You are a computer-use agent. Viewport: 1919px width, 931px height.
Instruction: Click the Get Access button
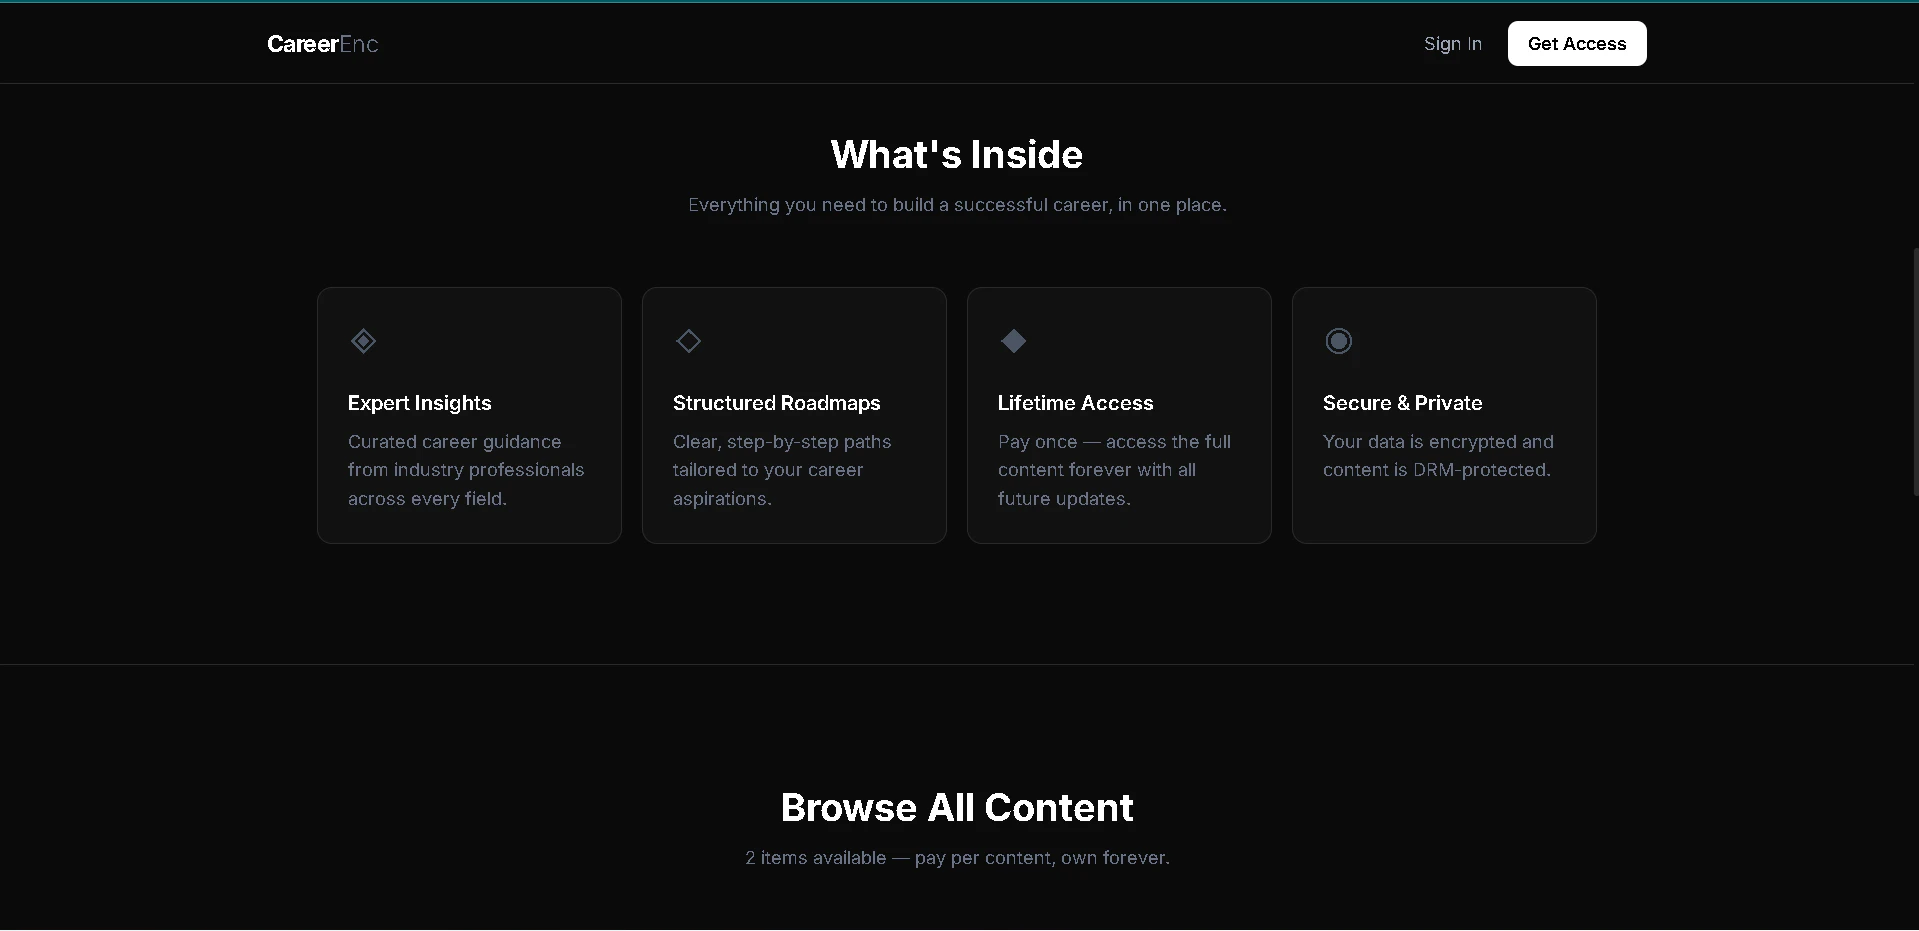(x=1577, y=44)
